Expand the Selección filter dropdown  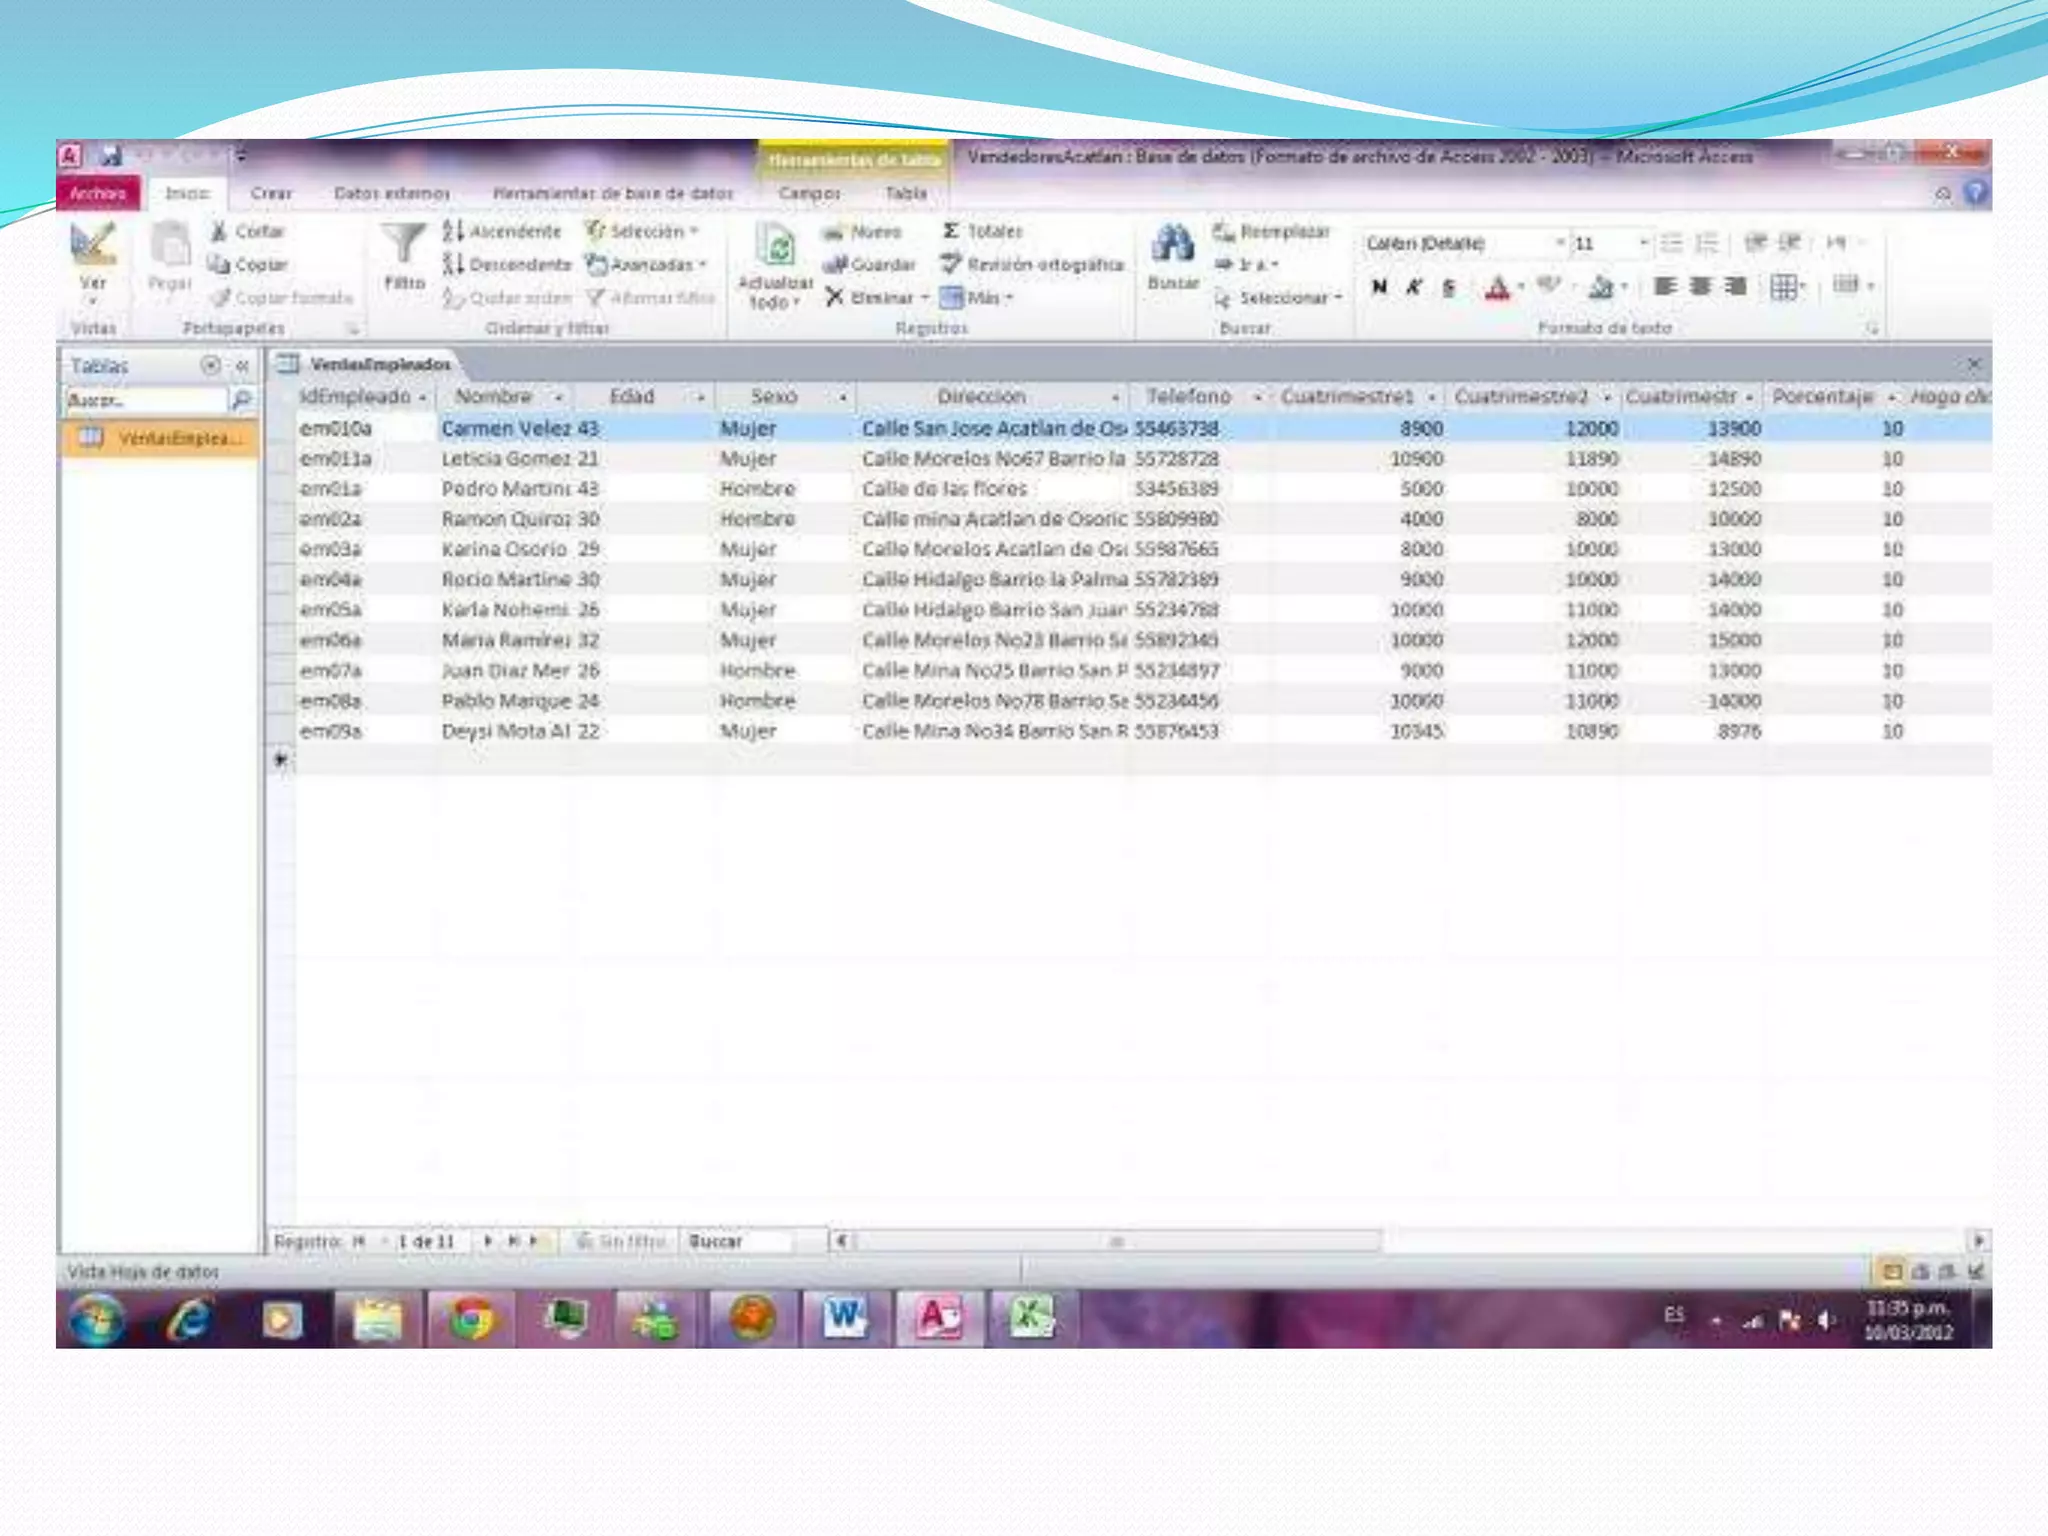(646, 231)
